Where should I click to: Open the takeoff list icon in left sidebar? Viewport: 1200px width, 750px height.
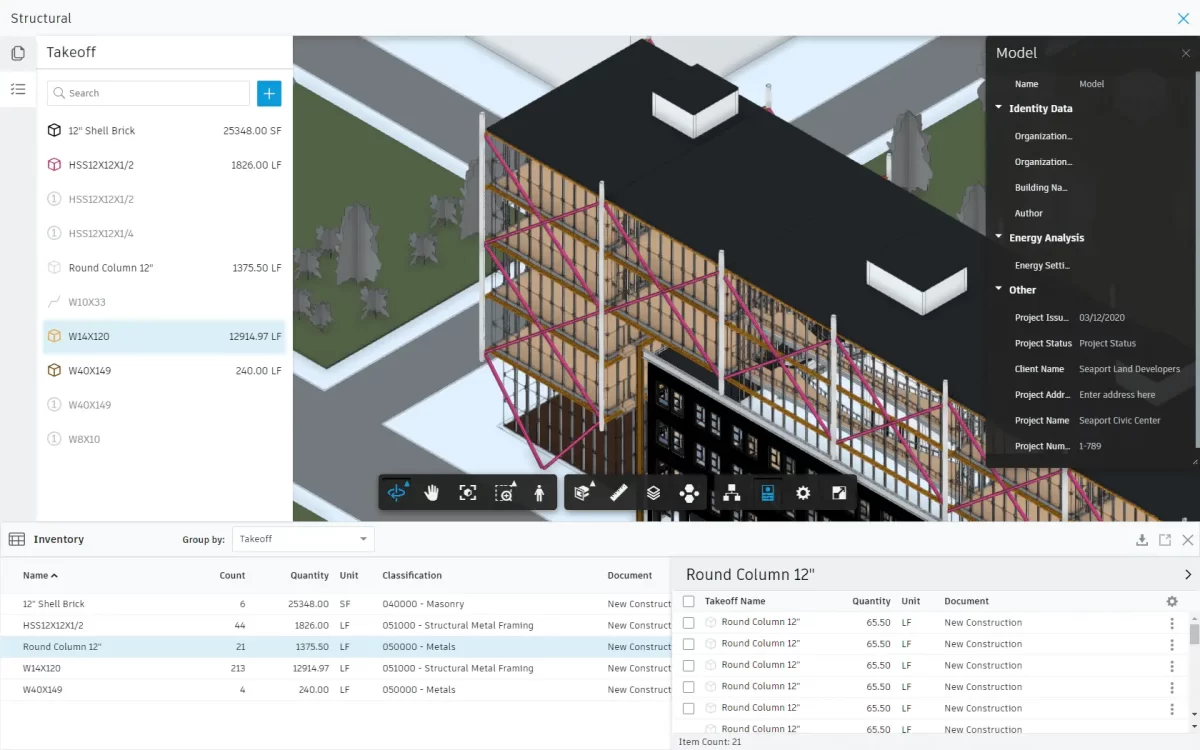pos(18,89)
